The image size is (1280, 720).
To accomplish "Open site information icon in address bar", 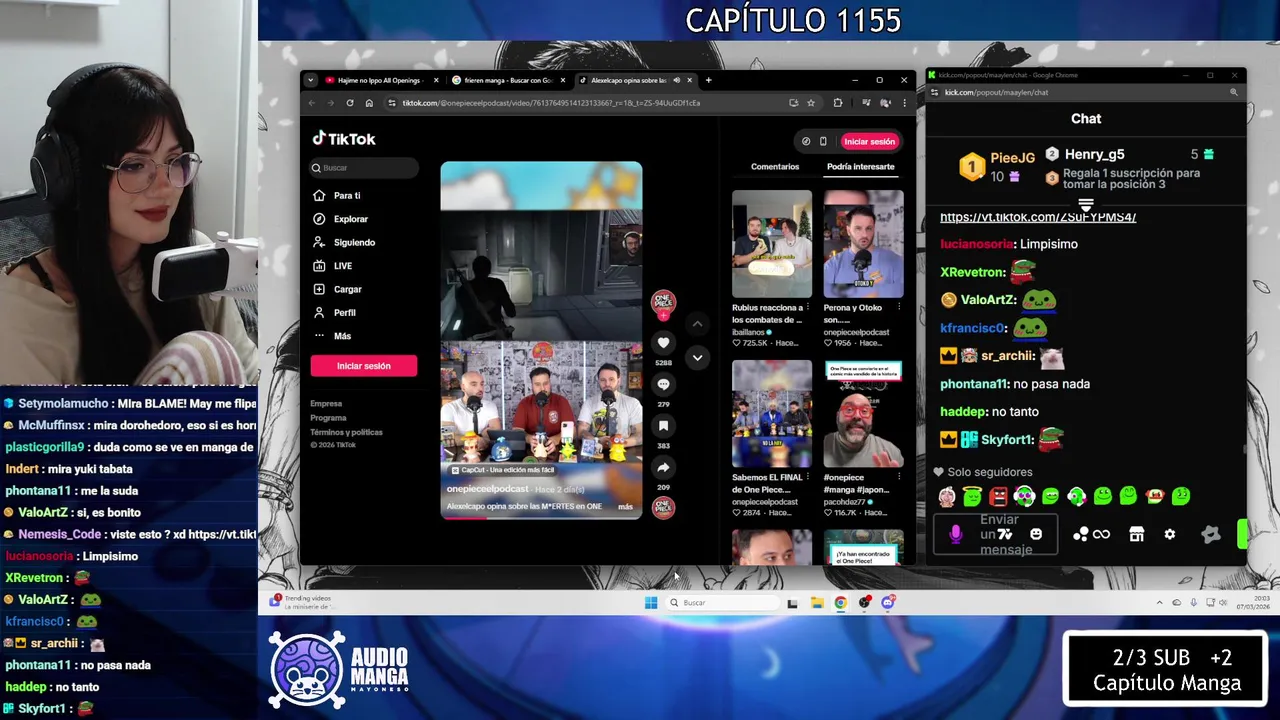I will (392, 103).
